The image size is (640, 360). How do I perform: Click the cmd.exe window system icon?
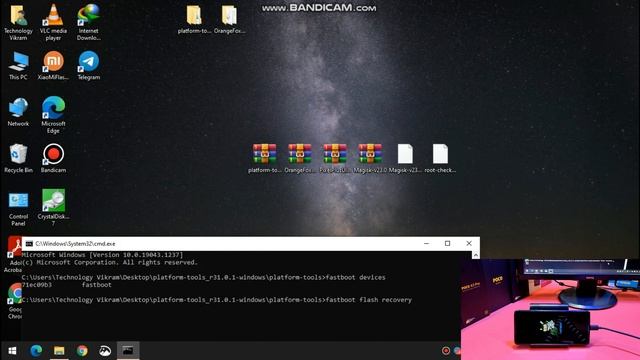29,244
